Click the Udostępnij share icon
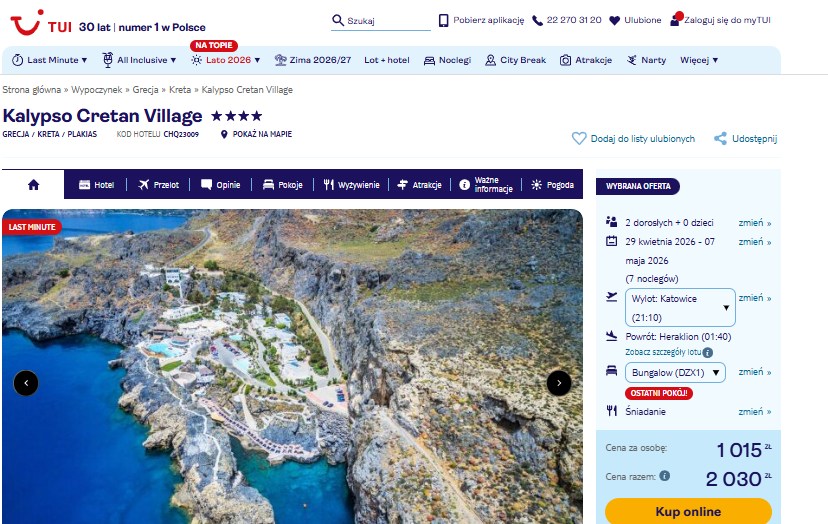Image resolution: width=828 pixels, height=524 pixels. pos(720,139)
